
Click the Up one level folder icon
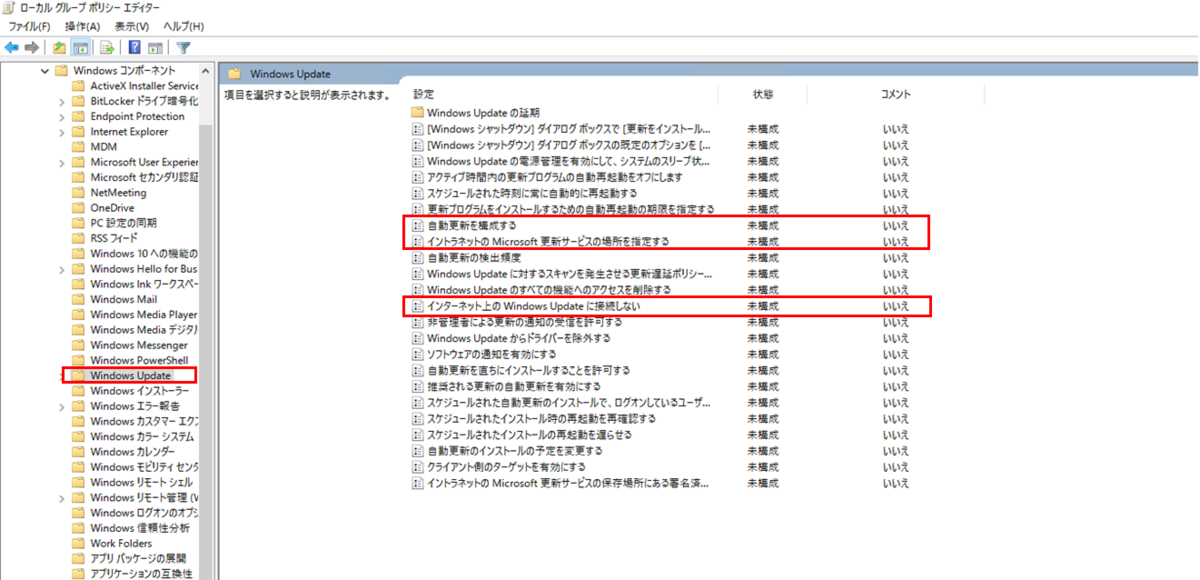60,47
